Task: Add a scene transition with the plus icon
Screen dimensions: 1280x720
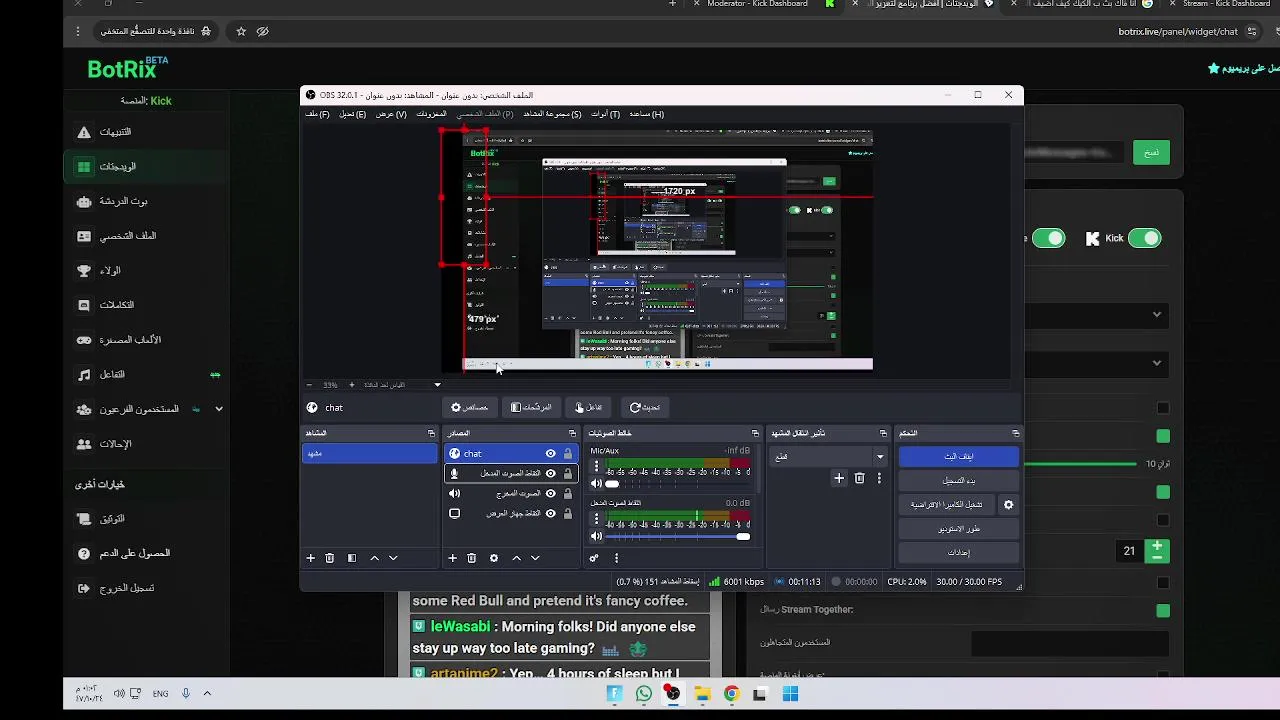Action: click(839, 478)
